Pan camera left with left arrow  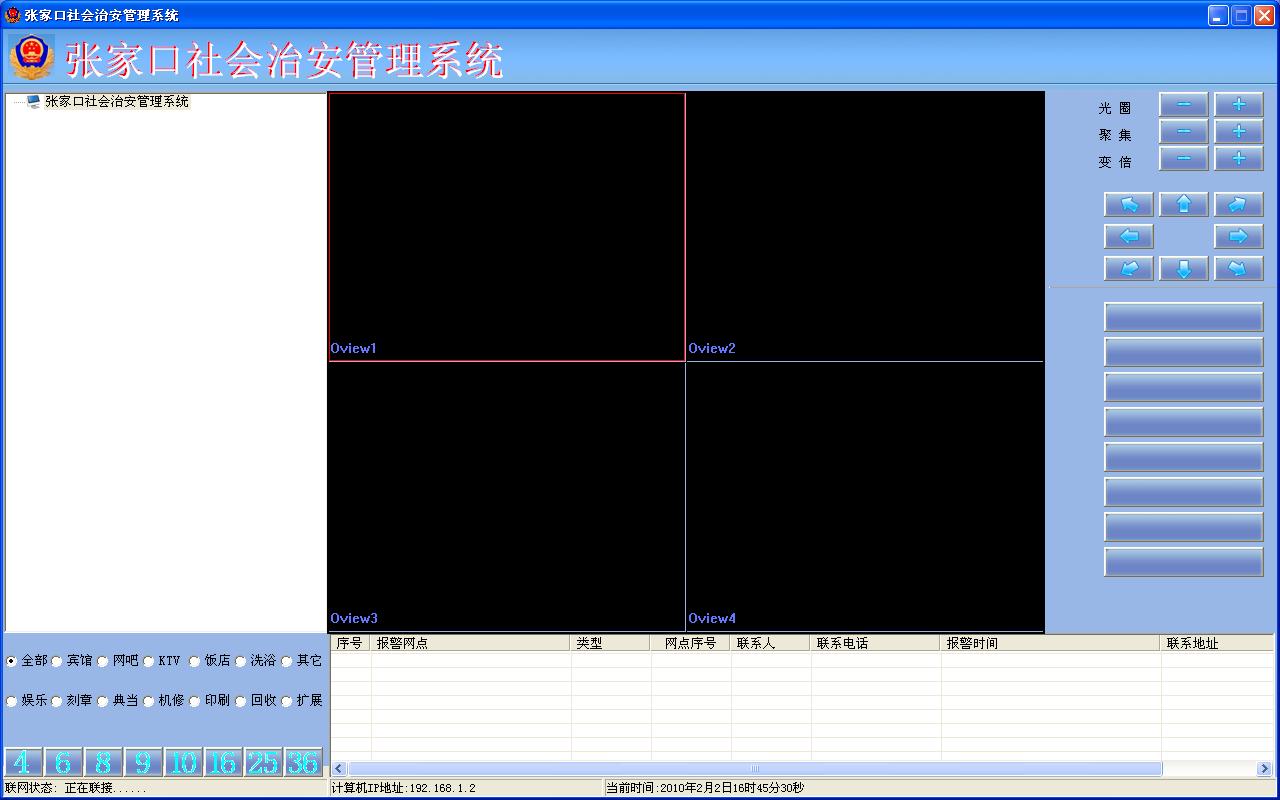(x=1129, y=236)
